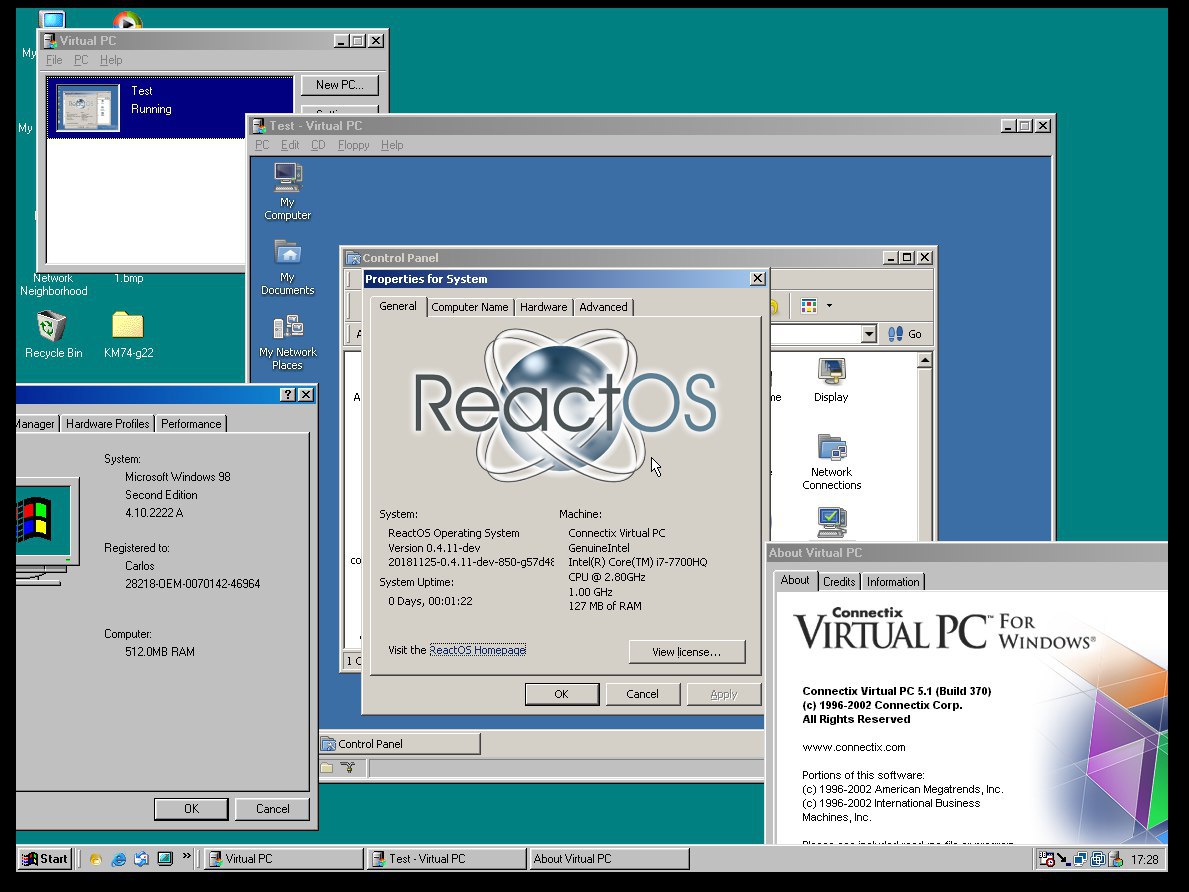The height and width of the screenshot is (892, 1189).
Task: Switch to Virtual PC taskbar button
Action: (x=284, y=859)
